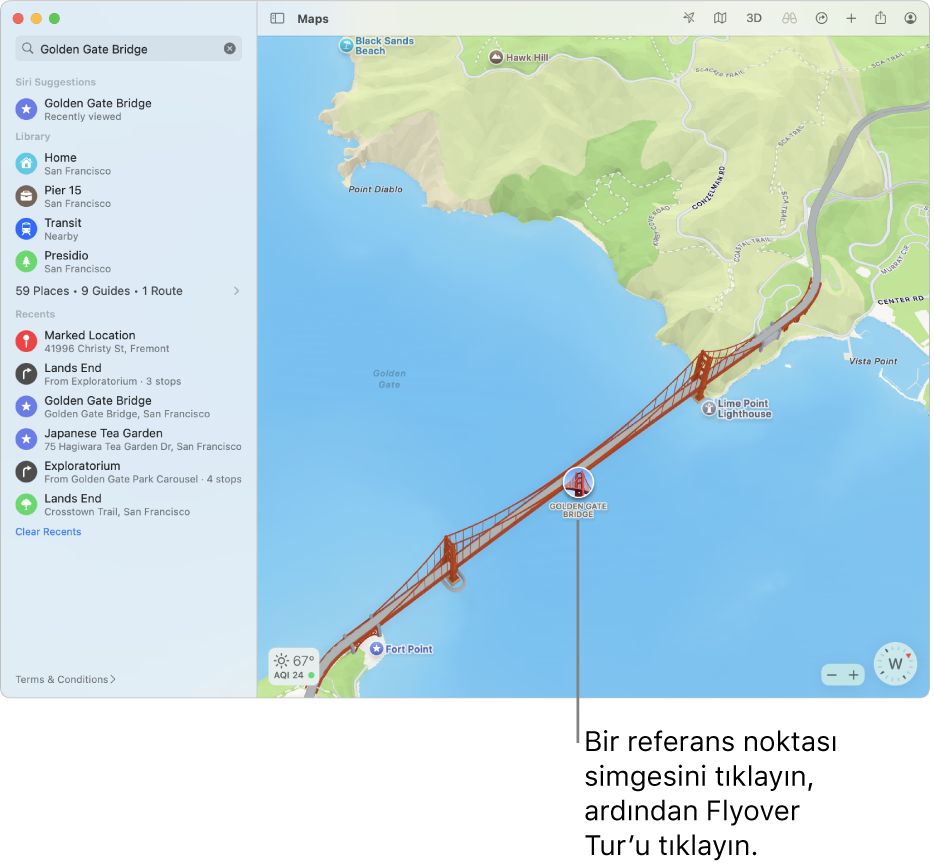Click the Golden Gate Bridge landmark icon
Screen dimensions: 934x867
(x=578, y=483)
